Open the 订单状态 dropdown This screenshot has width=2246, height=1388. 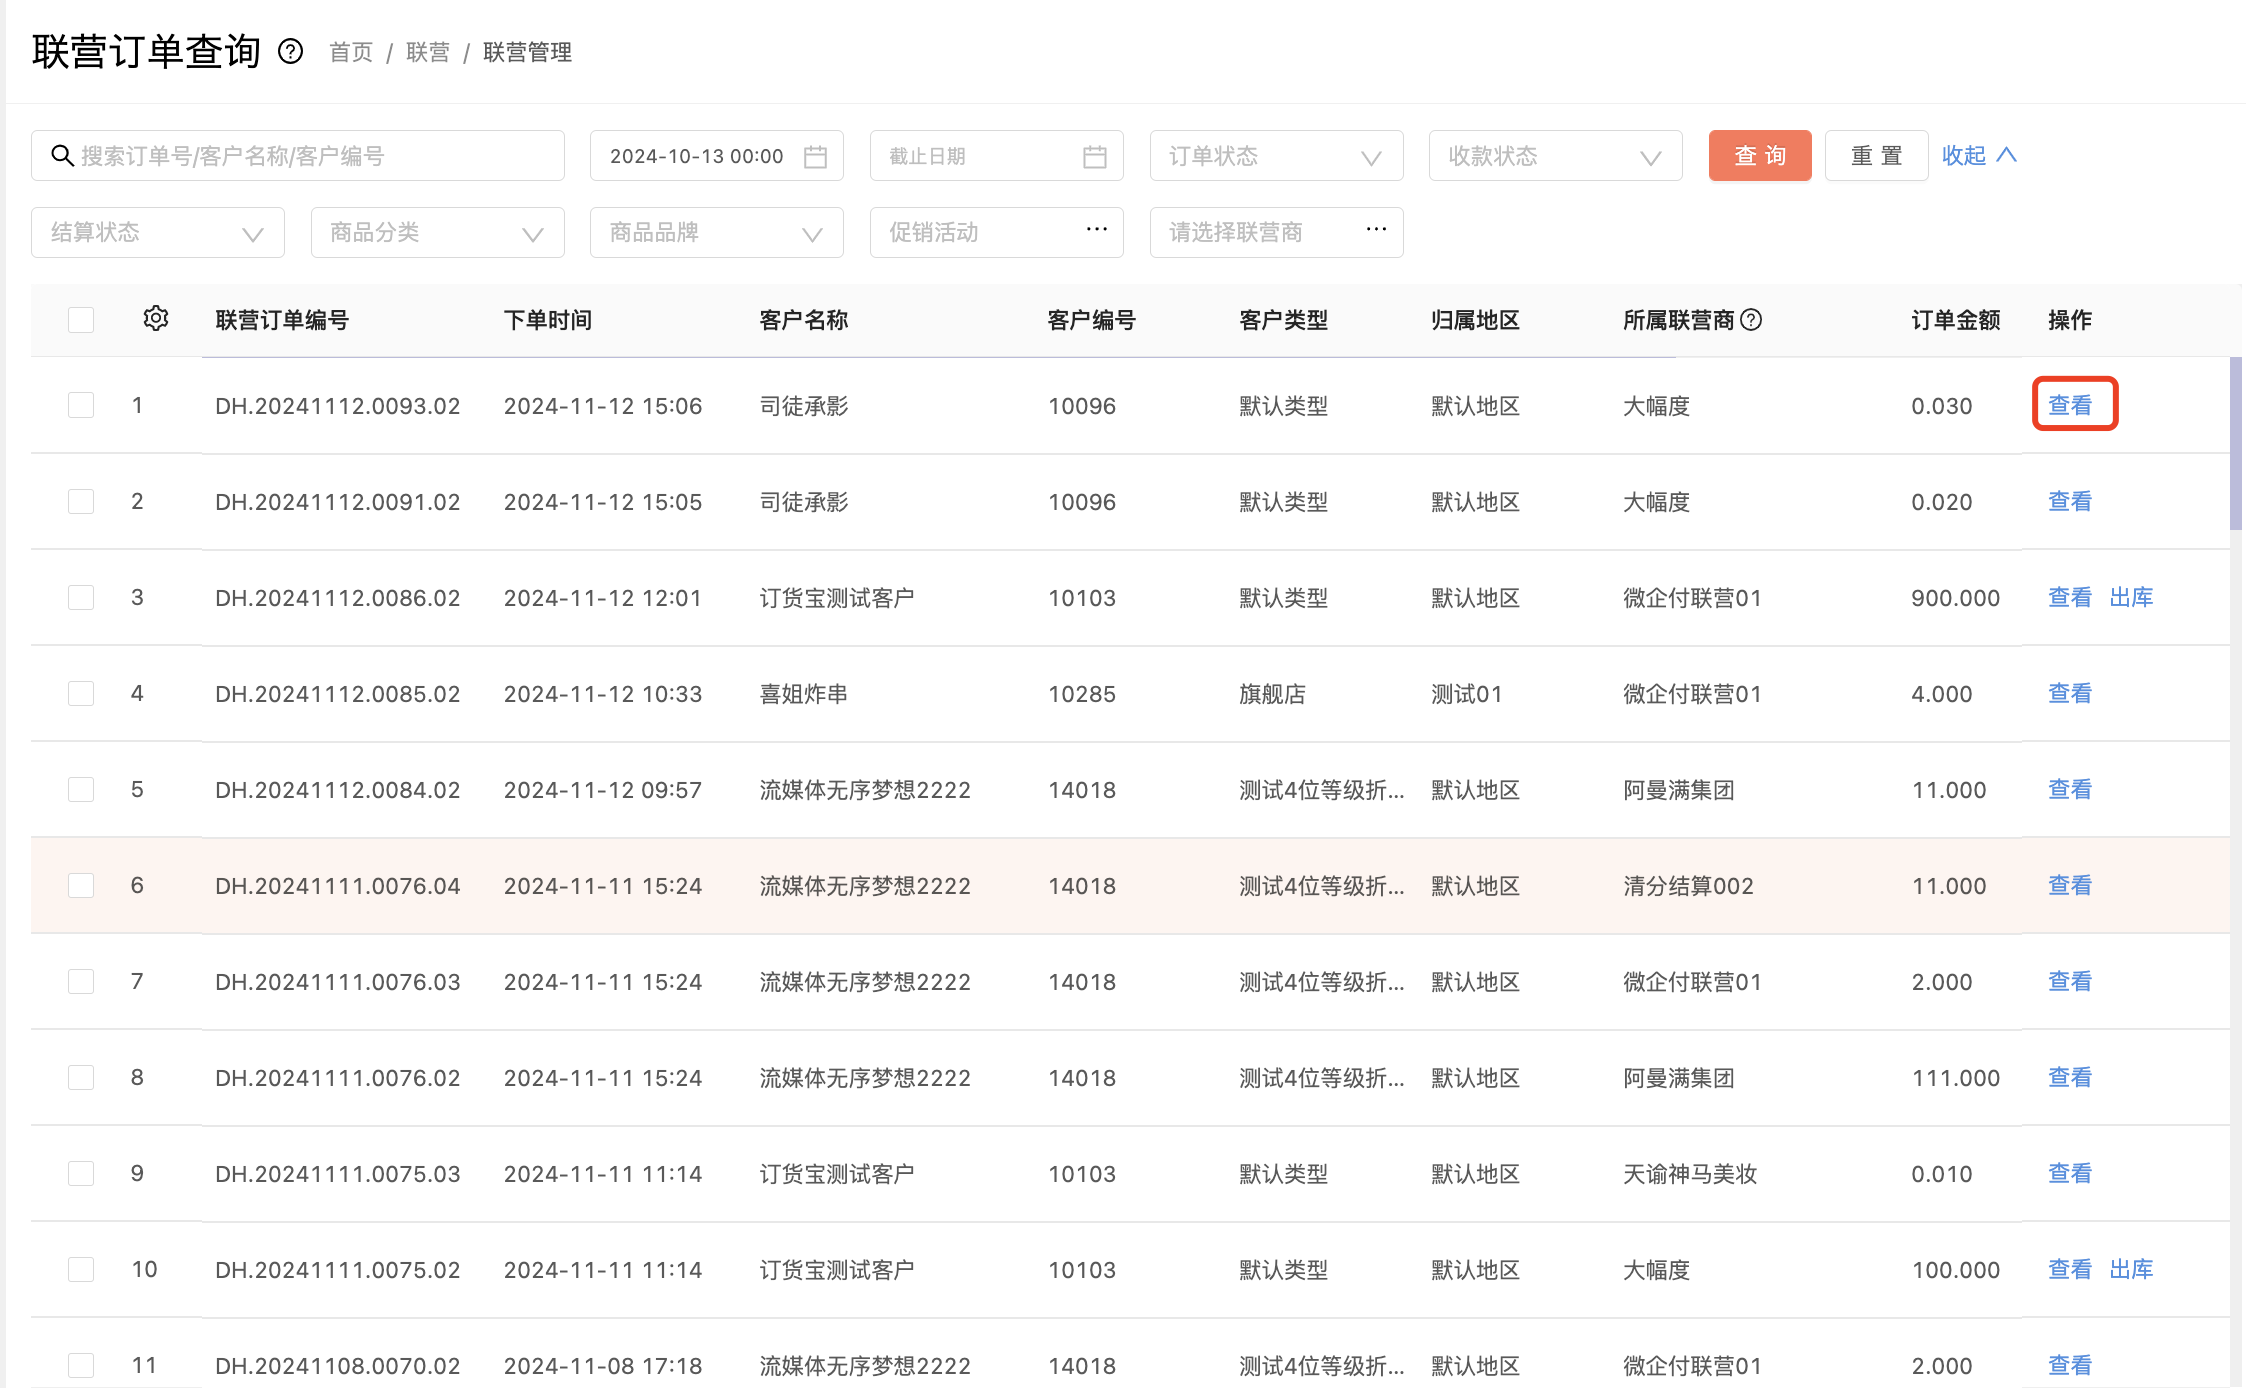coord(1276,156)
